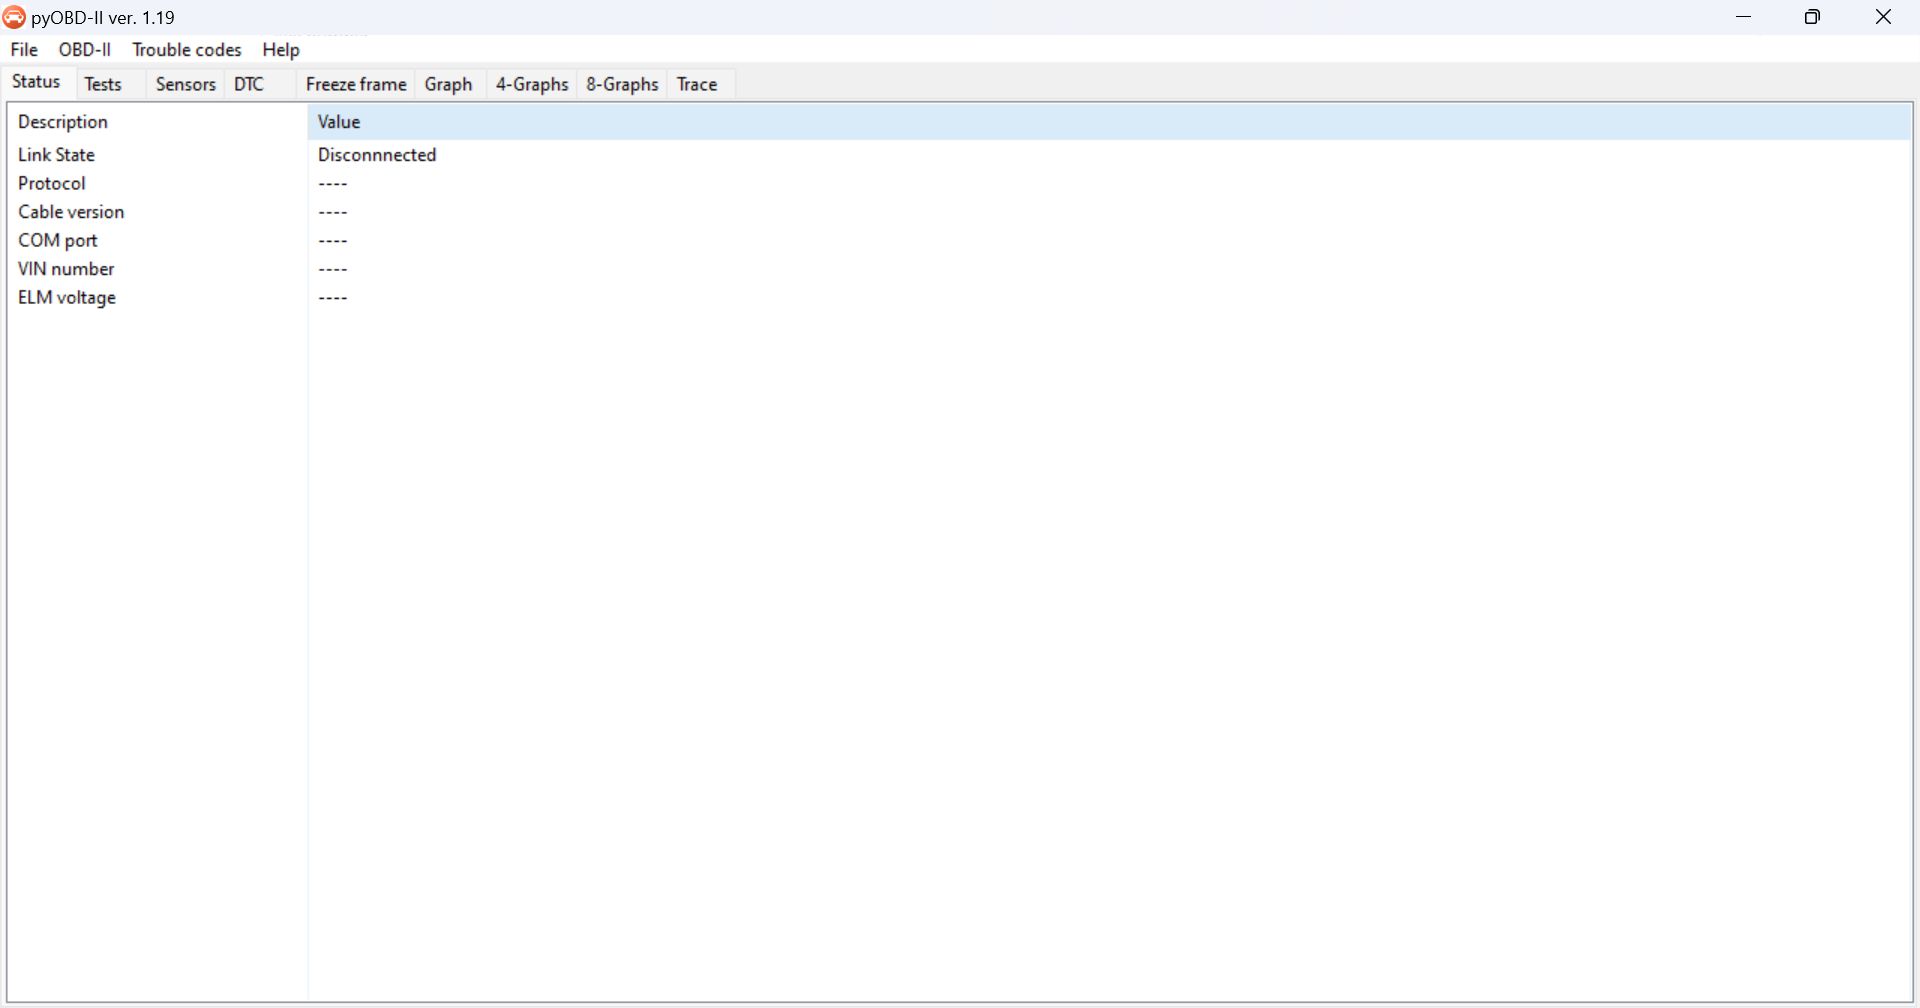Switch to the Sensors tab

pyautogui.click(x=185, y=84)
